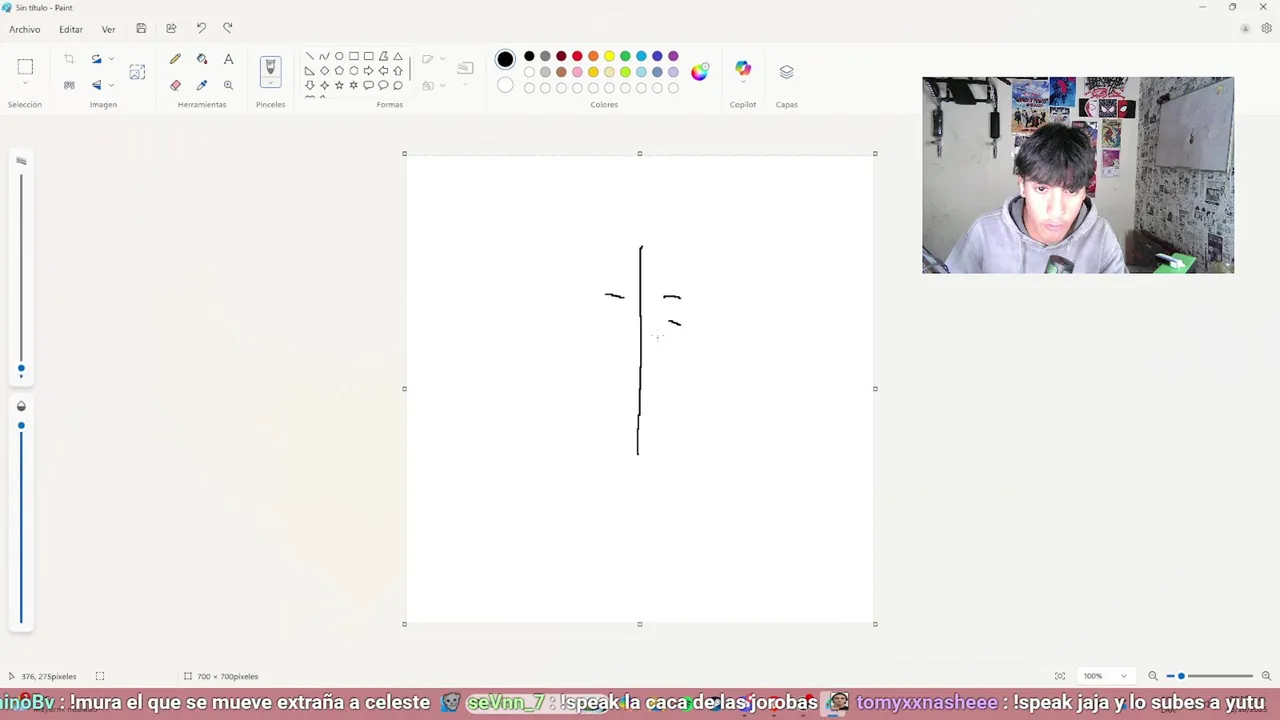Choose the Crop tool
The image size is (1280, 720).
[69, 59]
